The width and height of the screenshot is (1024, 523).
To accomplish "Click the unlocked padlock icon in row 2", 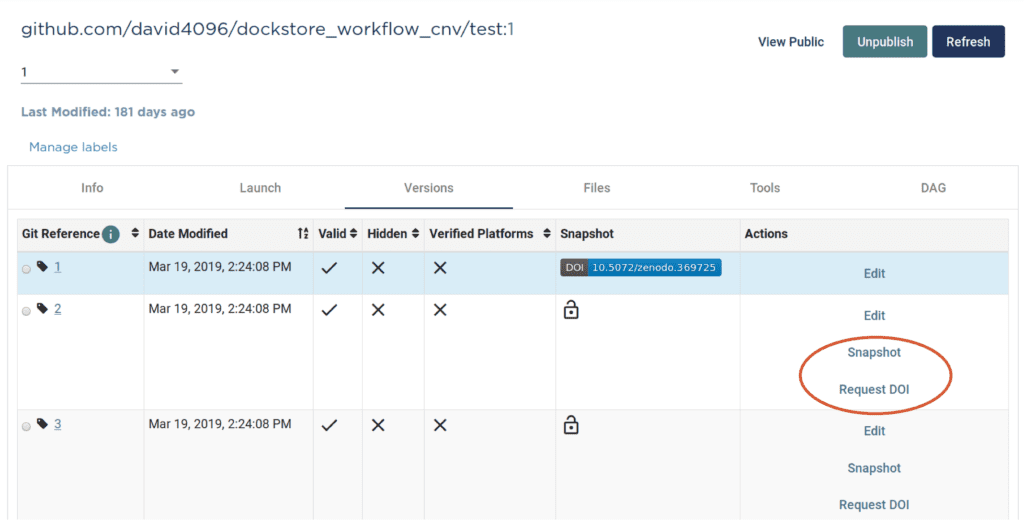I will pos(571,309).
